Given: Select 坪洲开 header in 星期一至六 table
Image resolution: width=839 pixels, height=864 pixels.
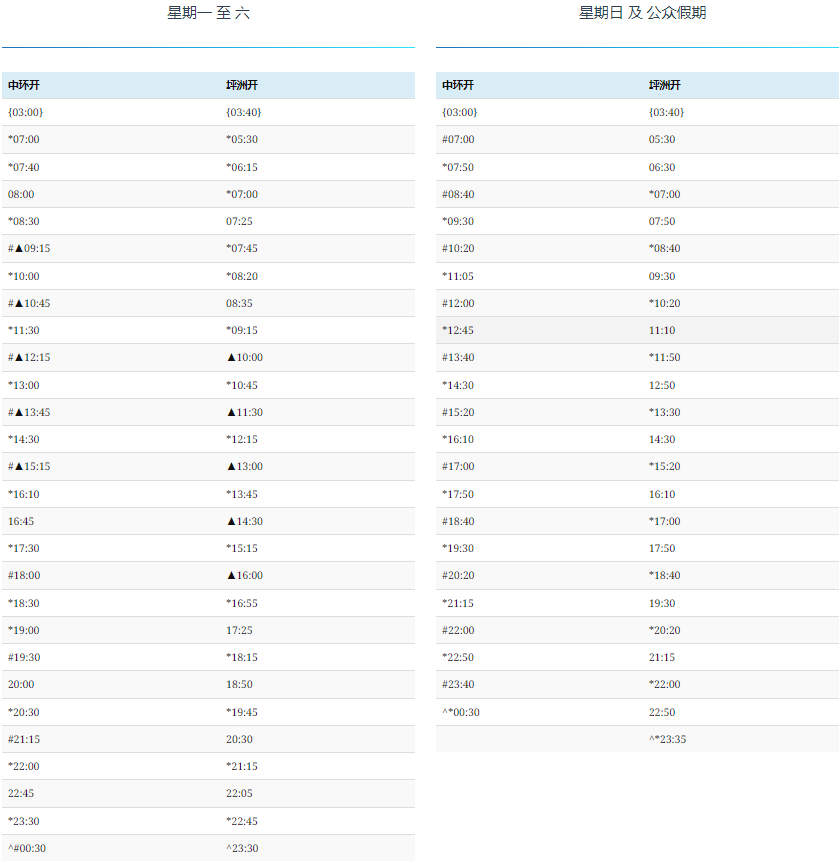Looking at the screenshot, I should click(242, 85).
